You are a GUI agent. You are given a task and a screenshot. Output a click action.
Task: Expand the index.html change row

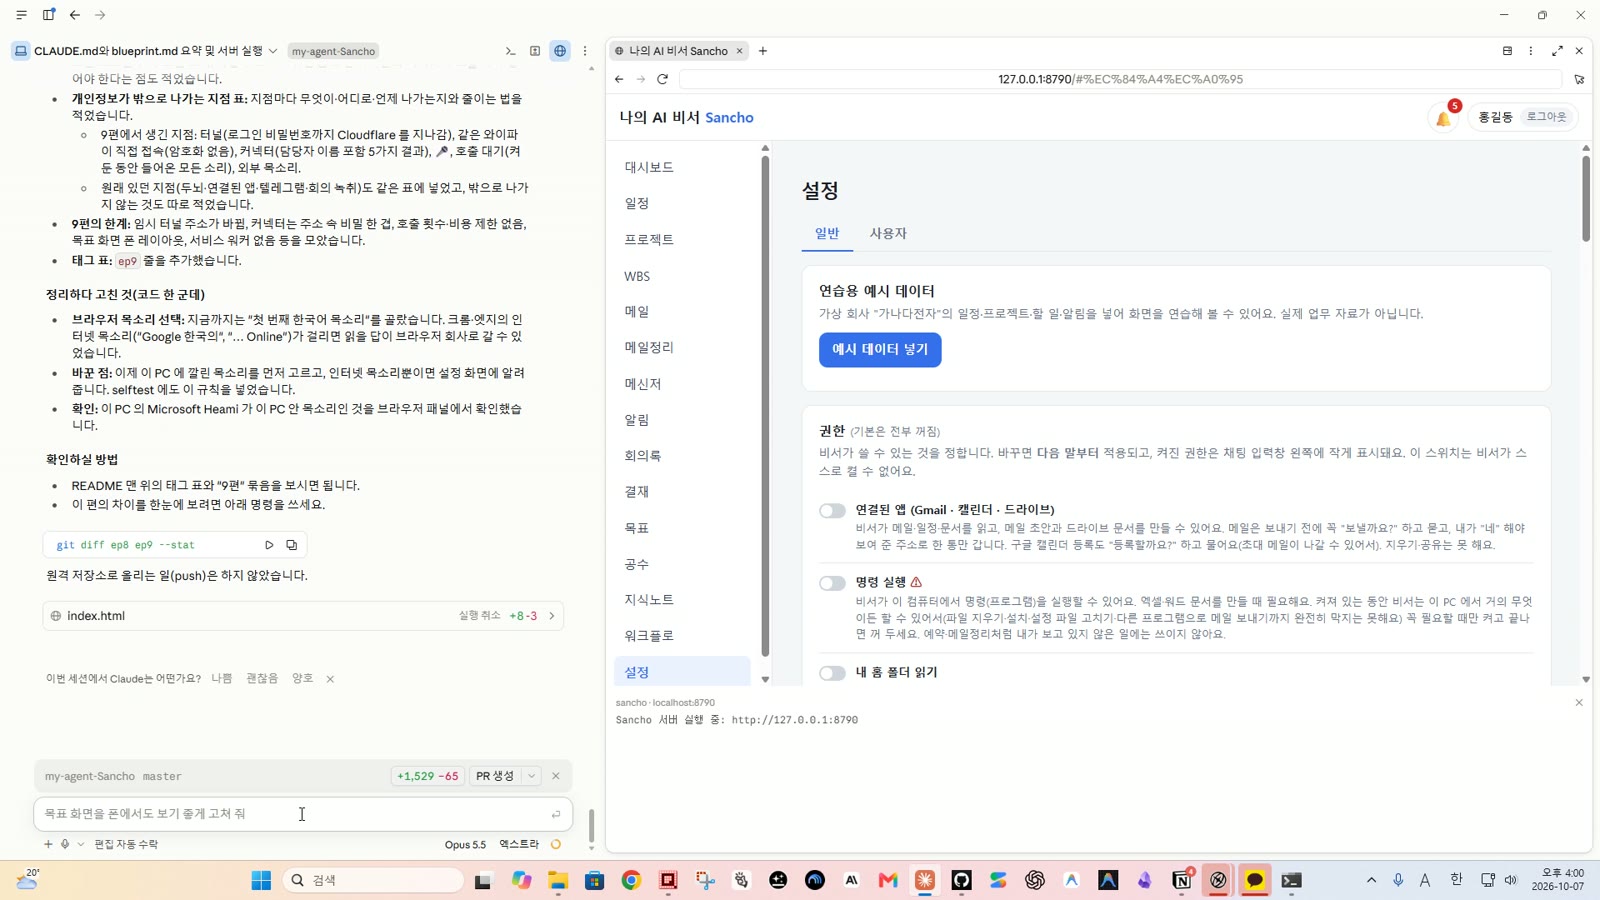tap(552, 616)
